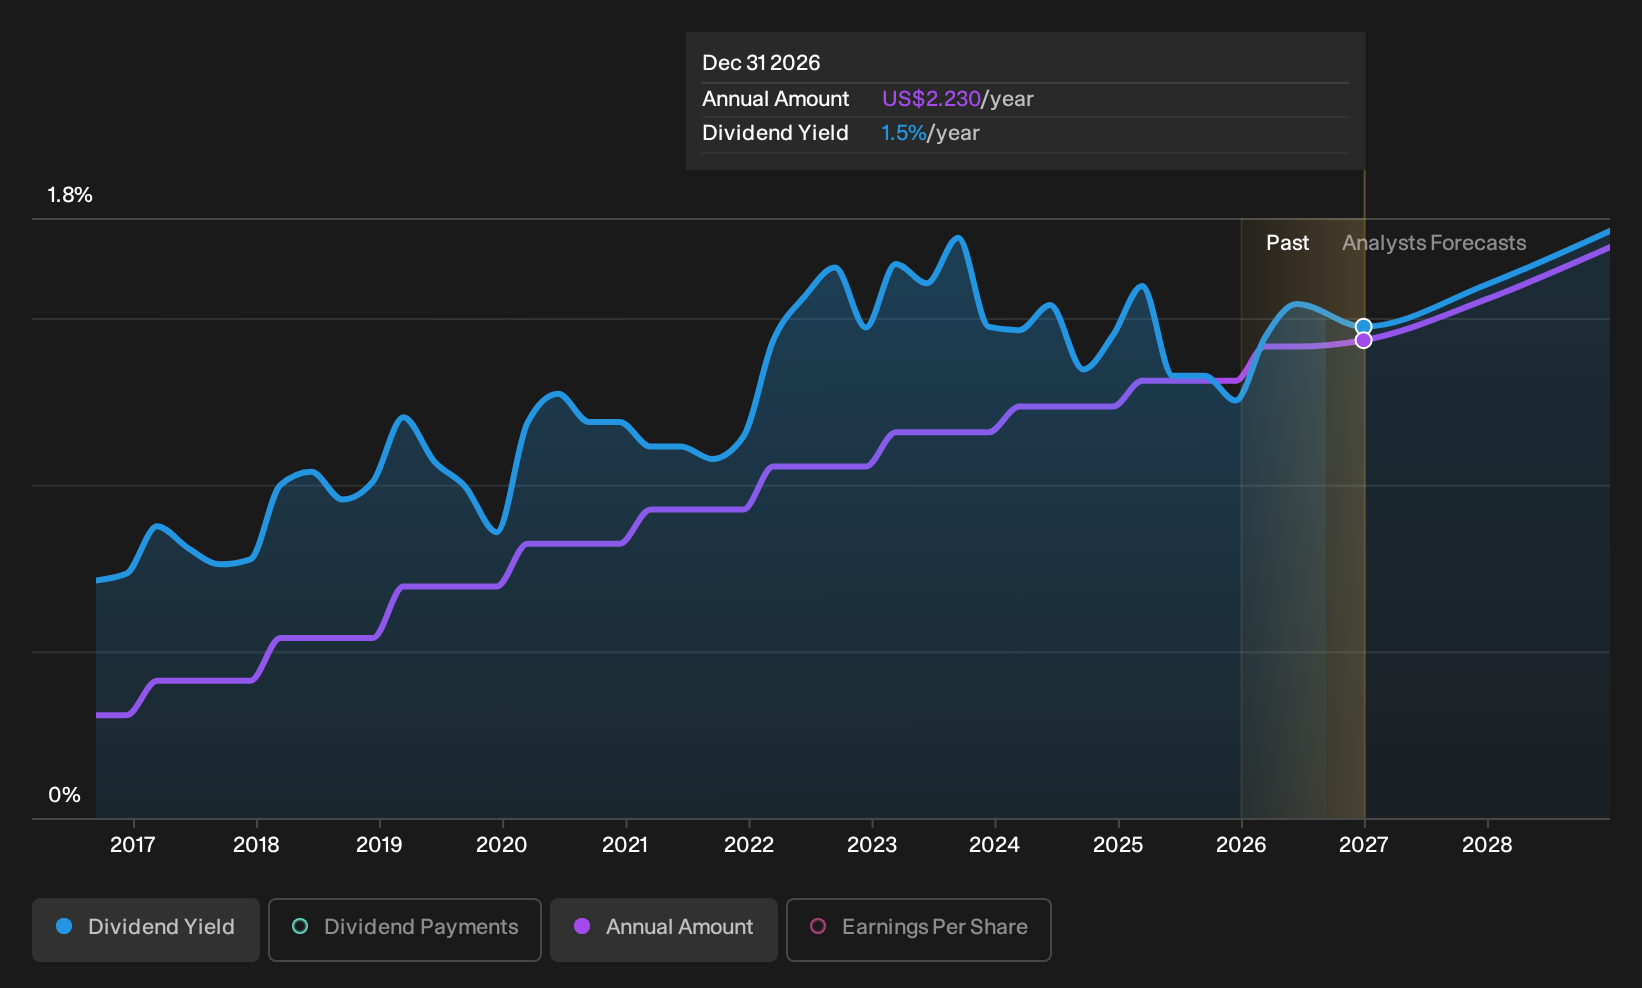
Task: Click the Past region label
Action: 1287,243
